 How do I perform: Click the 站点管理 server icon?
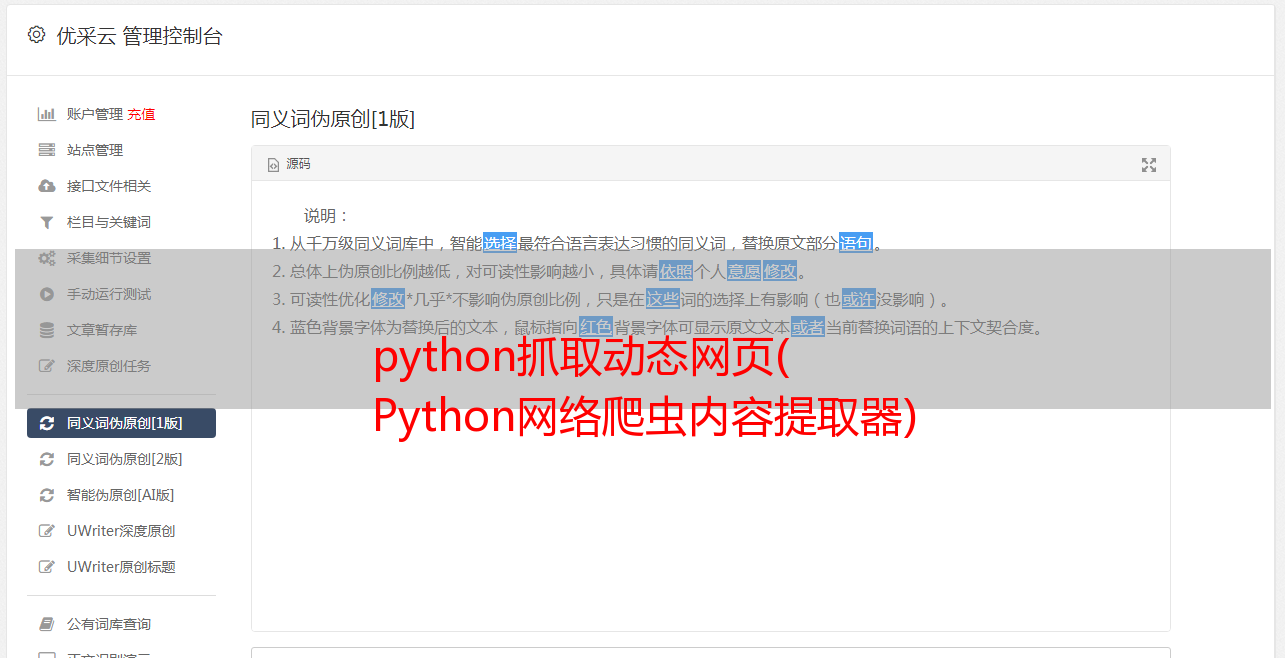tap(46, 150)
